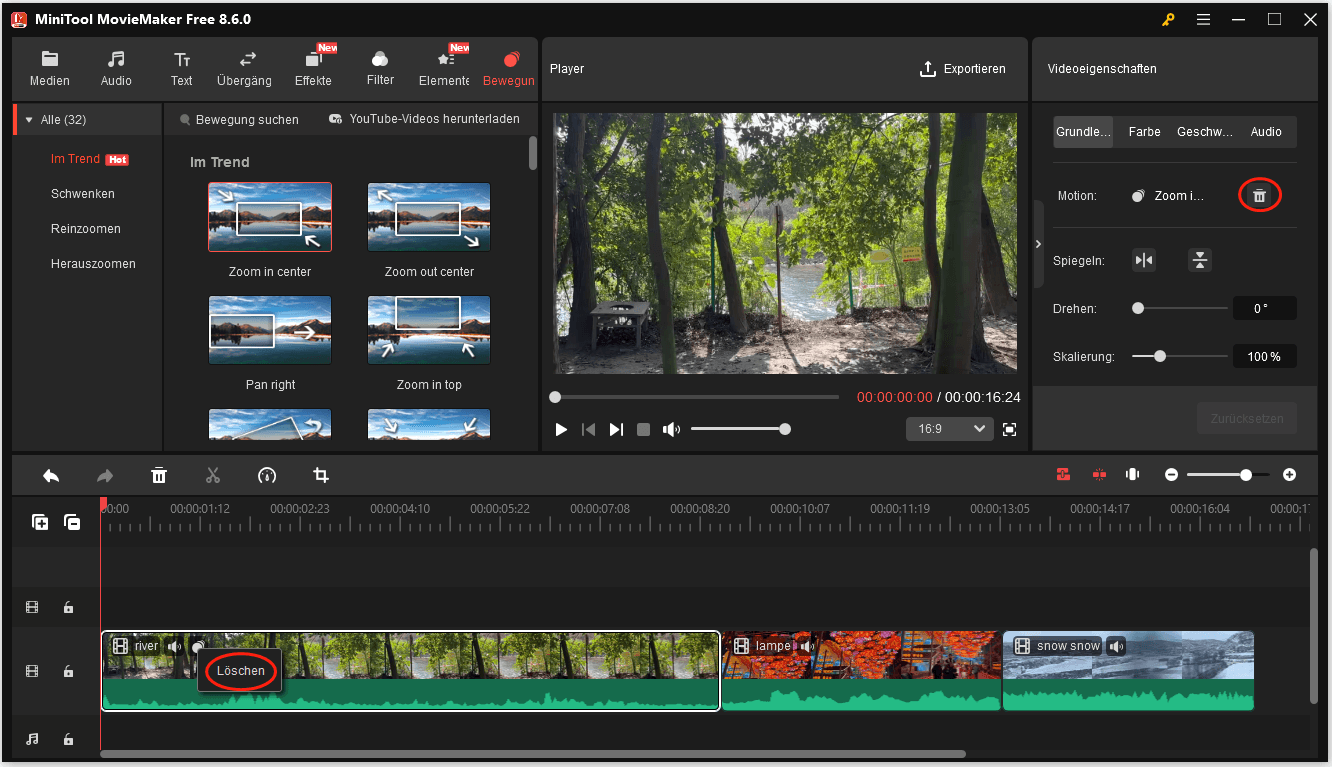Enter fullscreen preview mode

click(1010, 429)
